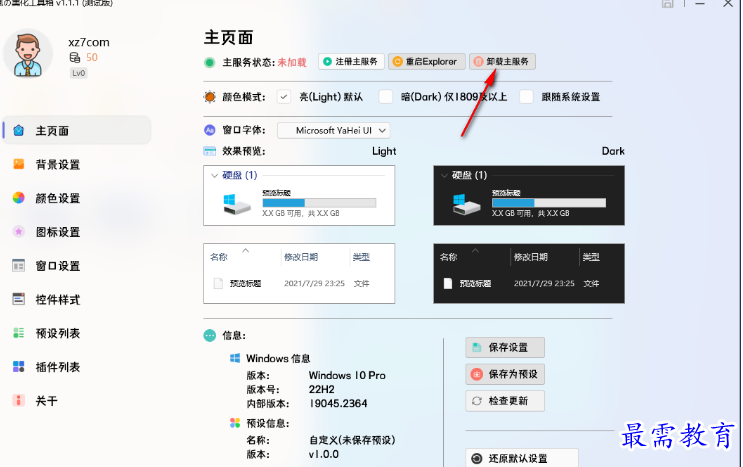Collapse the 硬盘 (1) group in Dark preview
743x467 pixels.
[x=444, y=176]
